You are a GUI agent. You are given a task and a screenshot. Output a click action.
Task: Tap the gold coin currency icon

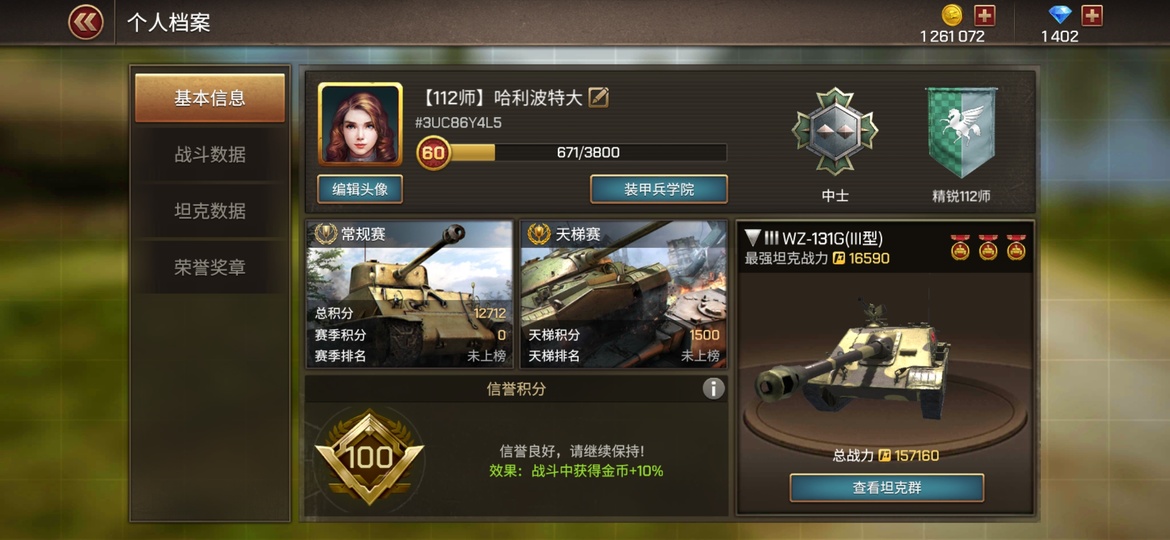951,15
